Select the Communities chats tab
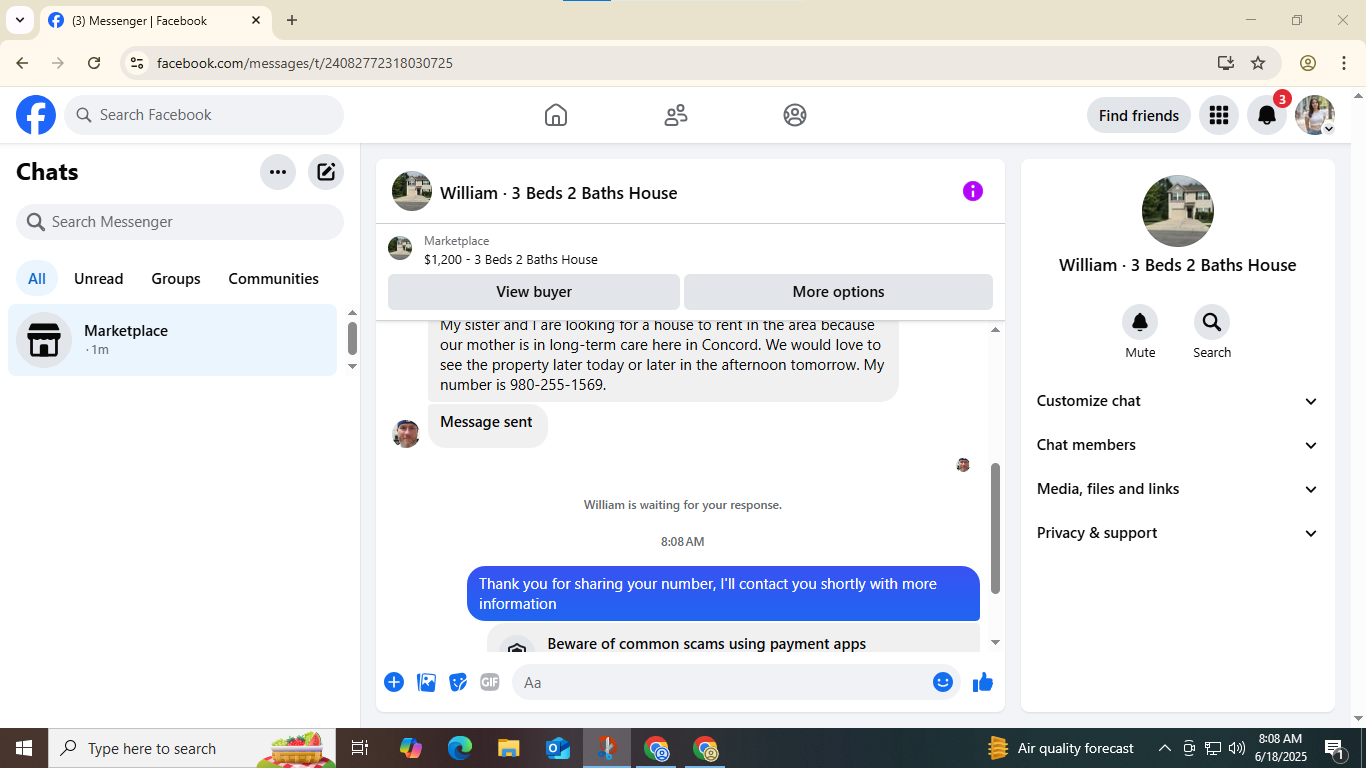 (274, 279)
